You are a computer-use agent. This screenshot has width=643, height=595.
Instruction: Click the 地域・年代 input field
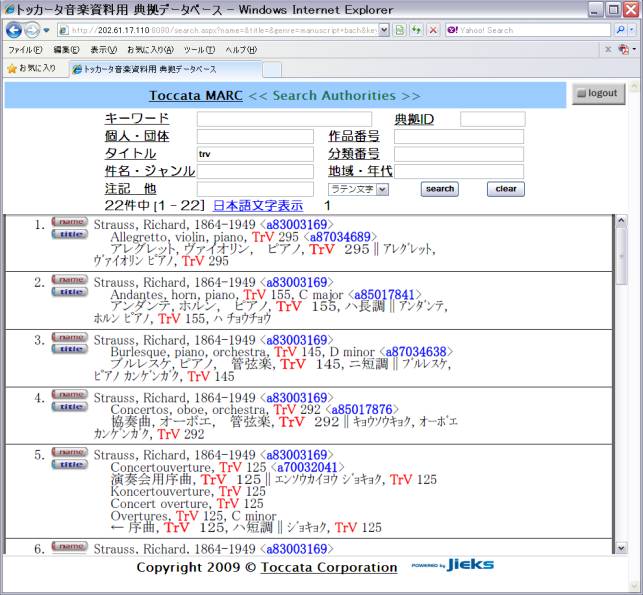pyautogui.click(x=459, y=171)
